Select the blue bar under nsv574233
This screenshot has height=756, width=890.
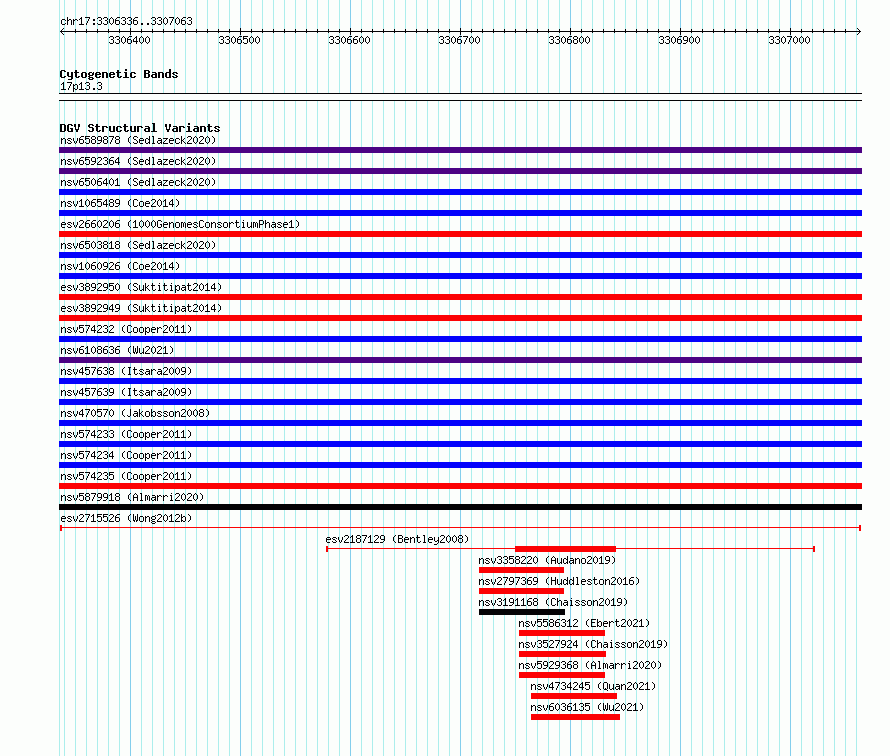click(460, 444)
